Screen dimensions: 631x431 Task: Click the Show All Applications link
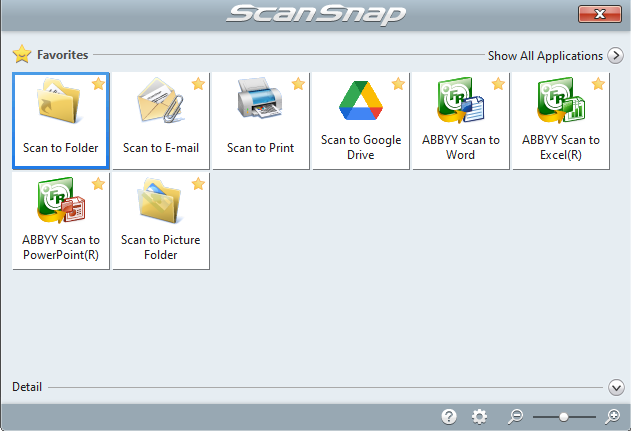tap(545, 56)
